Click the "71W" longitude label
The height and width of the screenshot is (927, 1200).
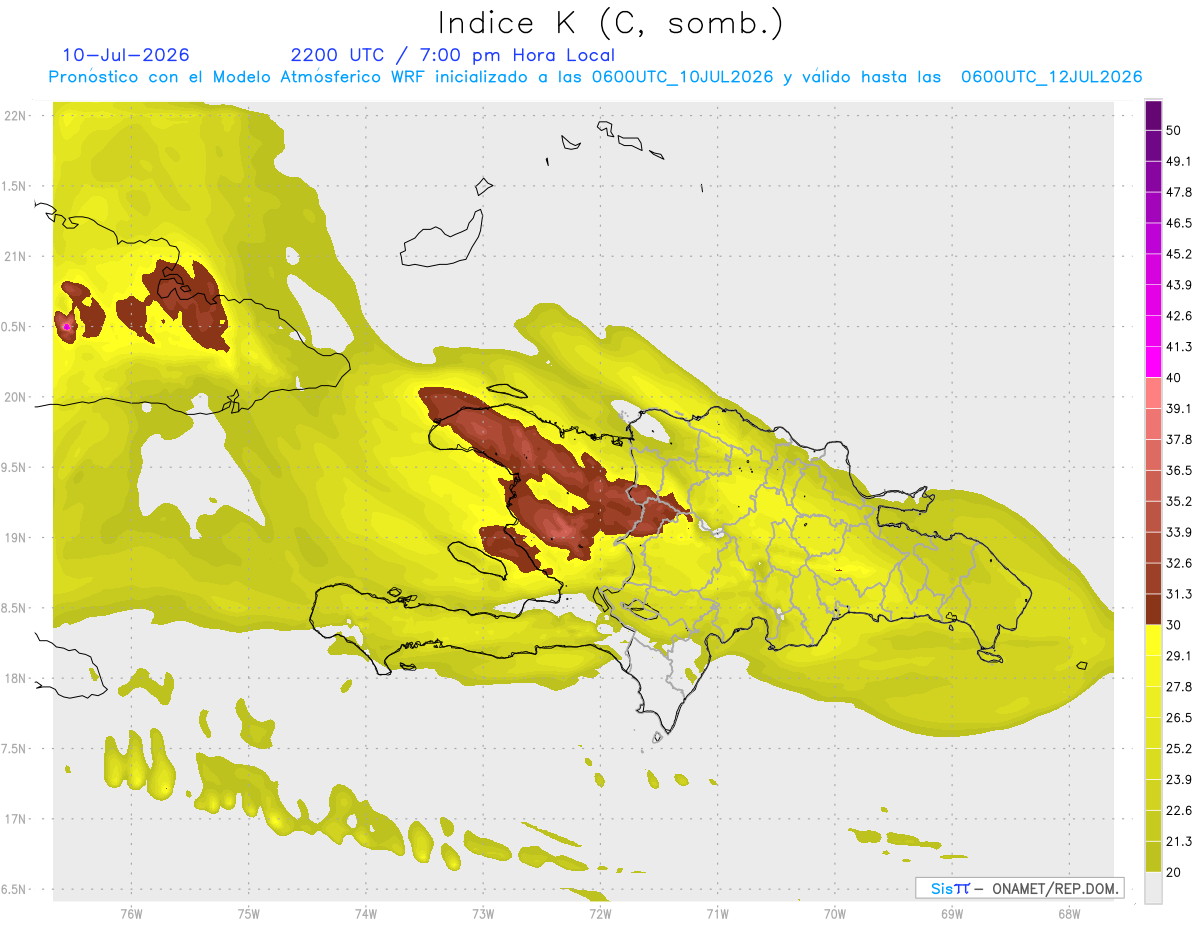point(717,913)
